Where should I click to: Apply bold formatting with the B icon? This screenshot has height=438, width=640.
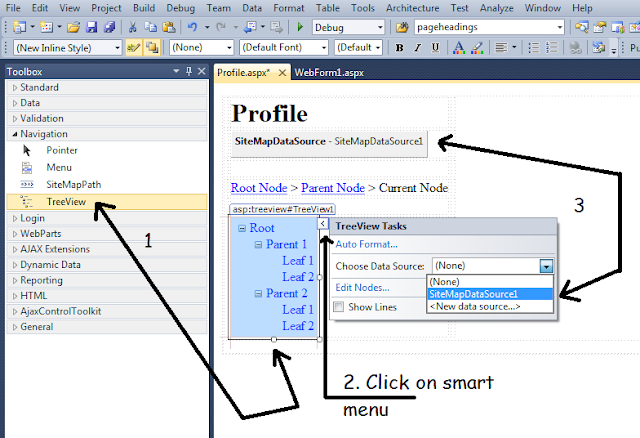[x=399, y=48]
